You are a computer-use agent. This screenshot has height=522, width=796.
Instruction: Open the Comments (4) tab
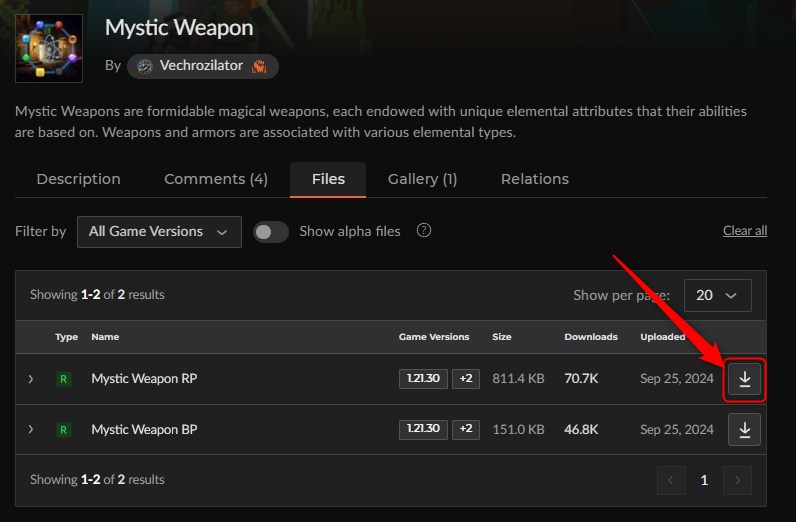pyautogui.click(x=216, y=179)
